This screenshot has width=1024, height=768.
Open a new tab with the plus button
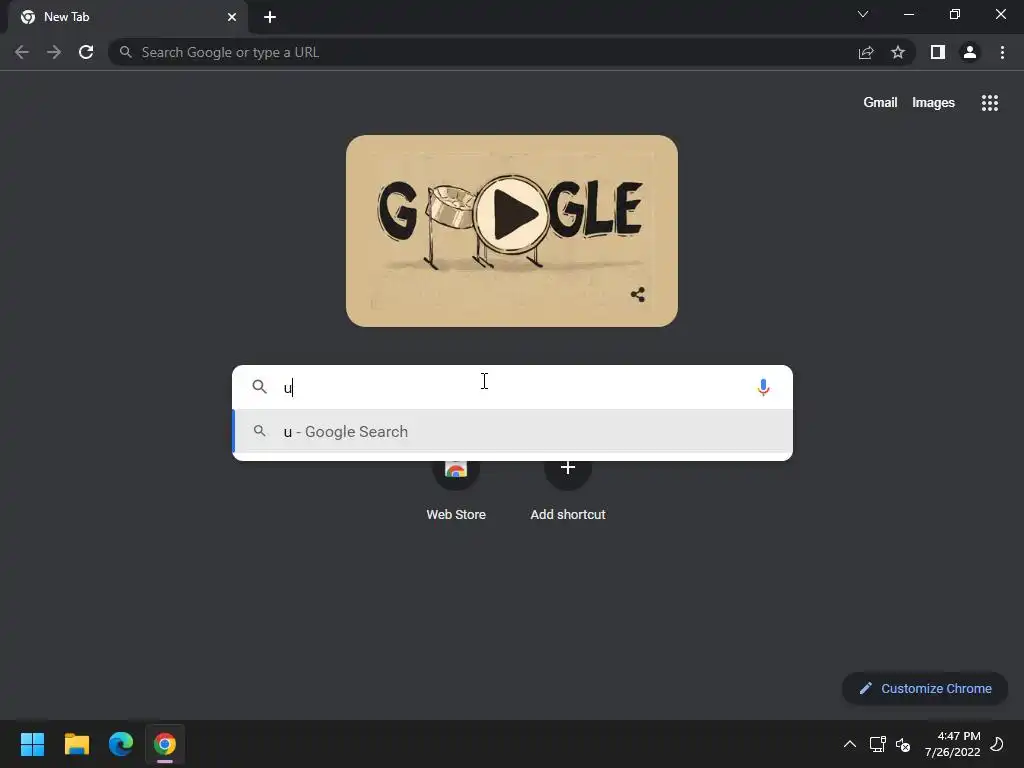coord(270,17)
